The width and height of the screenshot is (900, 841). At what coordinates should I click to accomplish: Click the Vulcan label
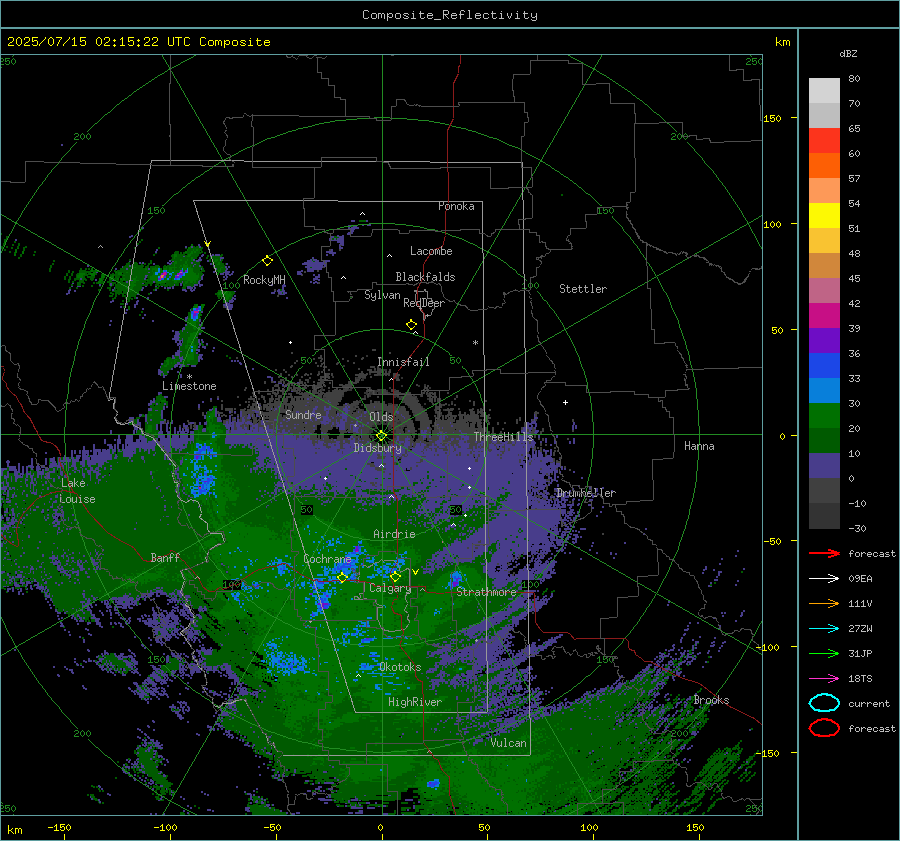coord(508,743)
